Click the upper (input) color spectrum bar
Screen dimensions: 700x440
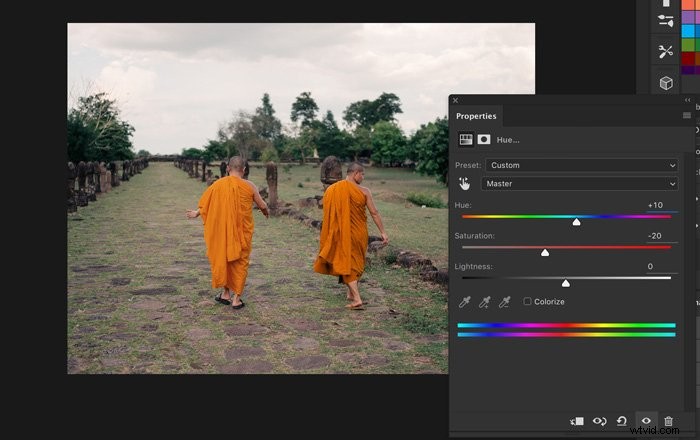[567, 325]
